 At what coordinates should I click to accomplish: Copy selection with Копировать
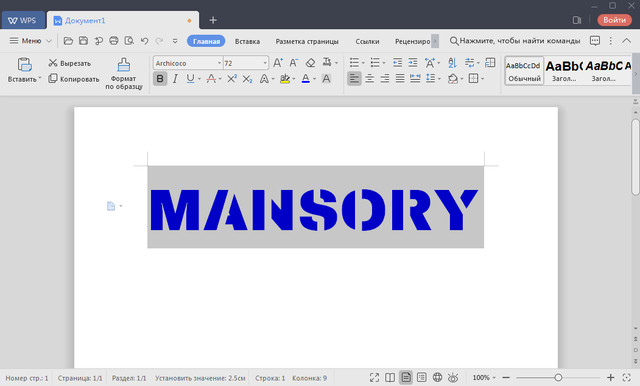(73, 79)
